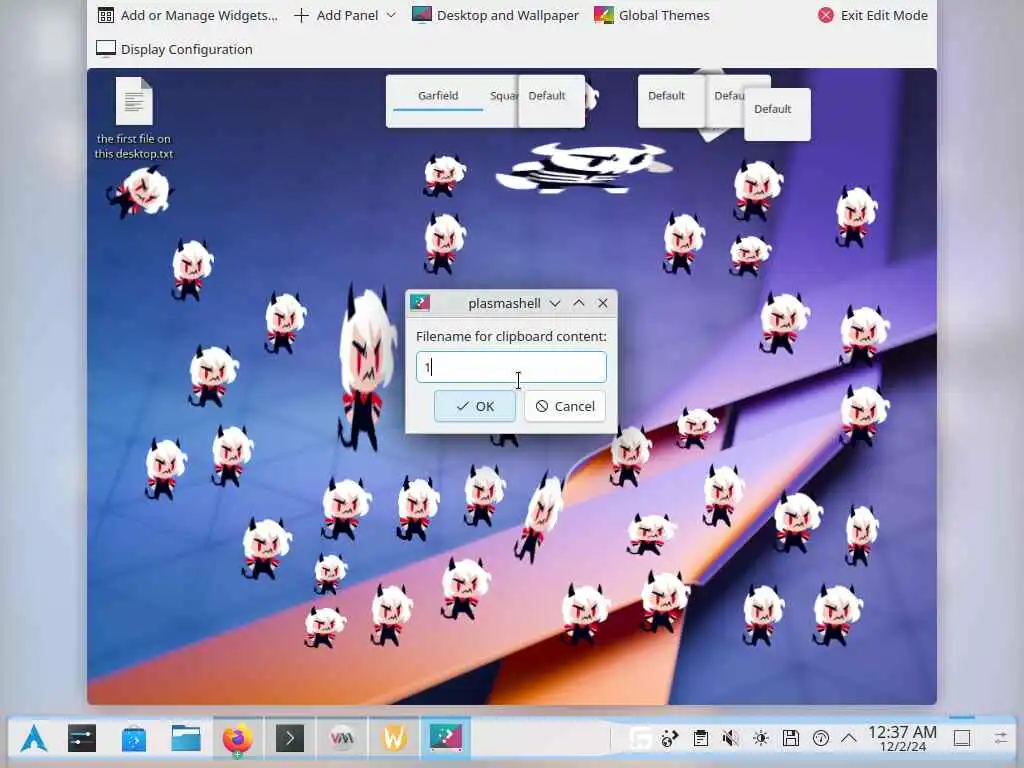Open the disks and devices tray icon
Screen dimensions: 1024x768
[791, 739]
